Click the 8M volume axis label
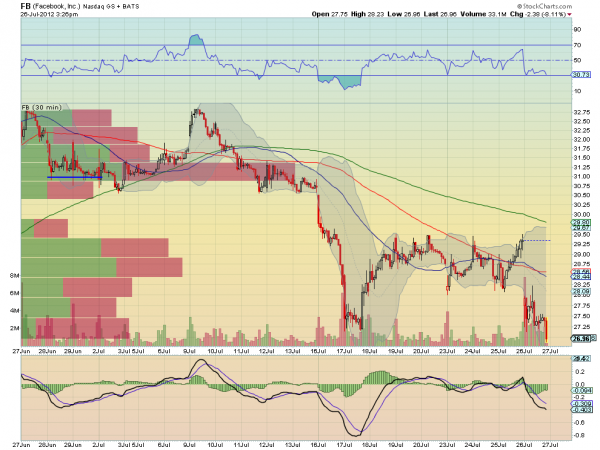The height and width of the screenshot is (450, 600). (x=14, y=276)
